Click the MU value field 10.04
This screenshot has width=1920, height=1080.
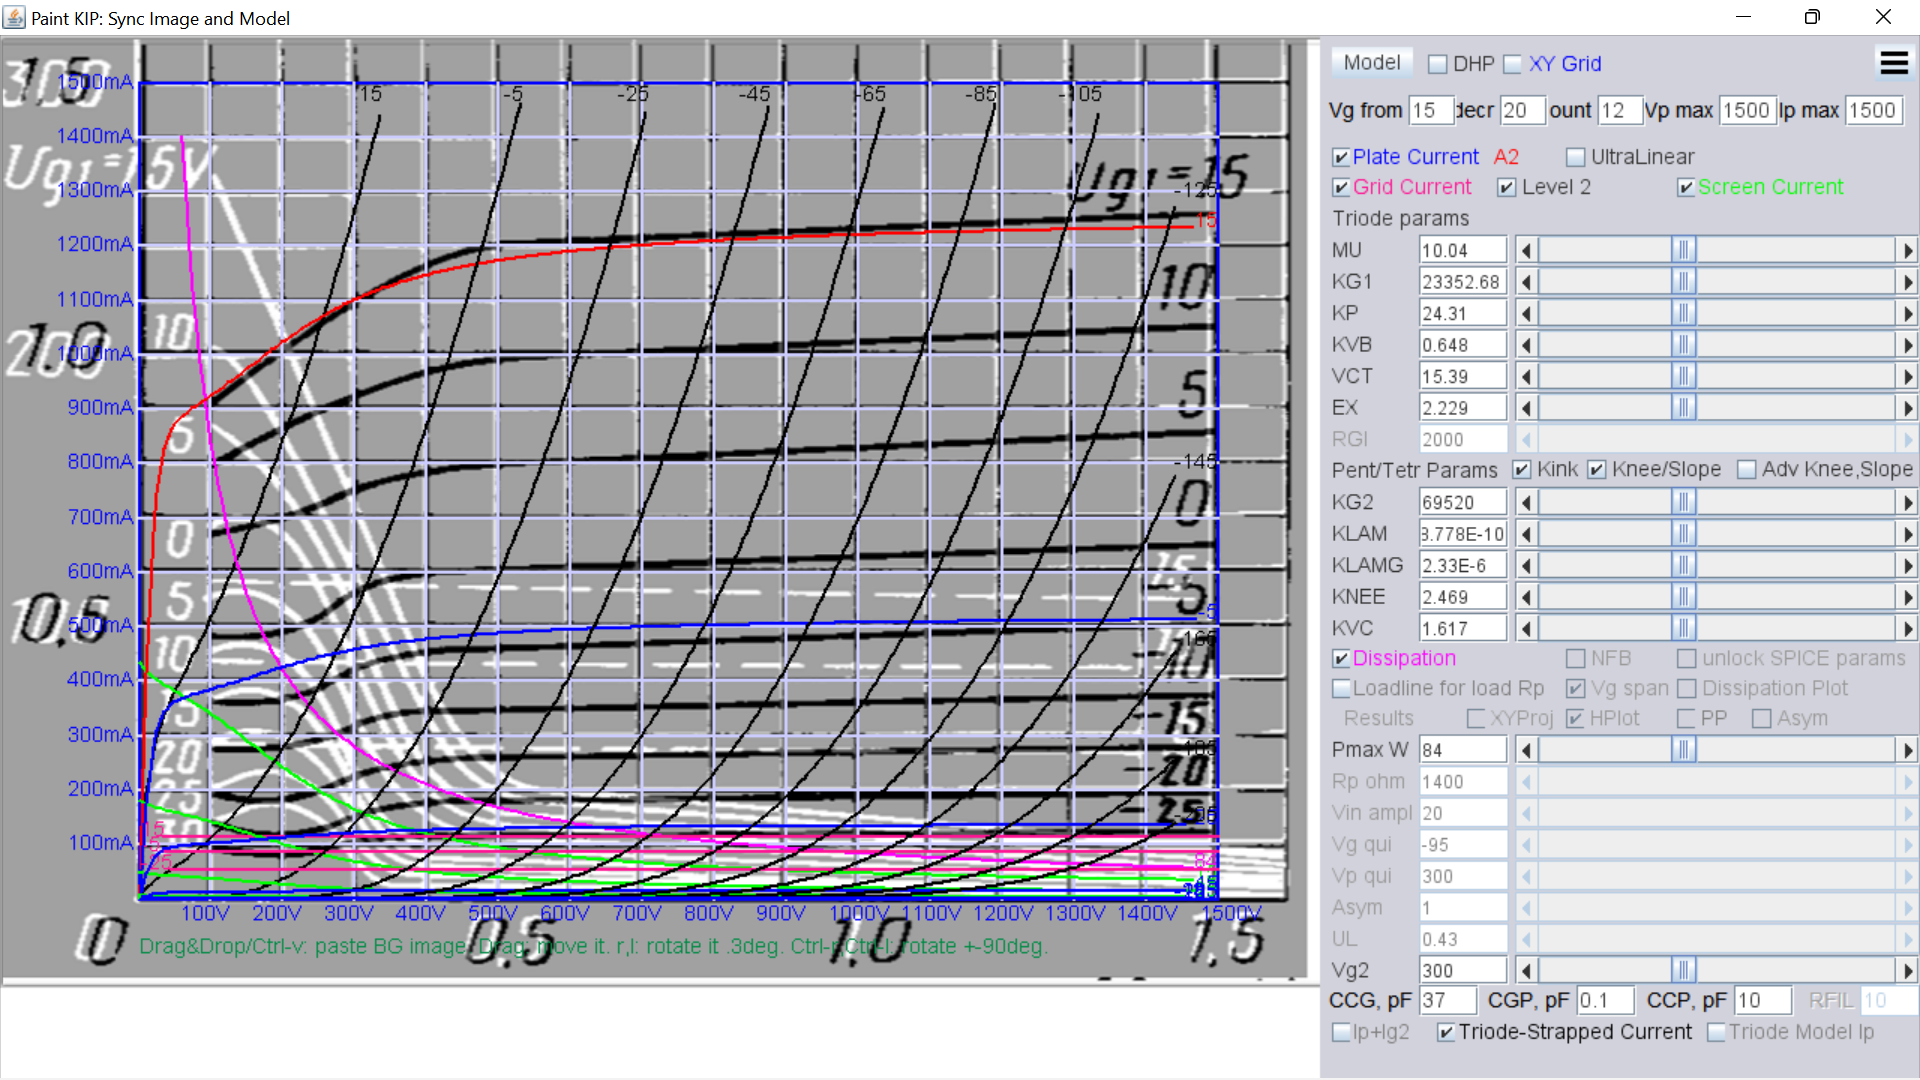pyautogui.click(x=1463, y=250)
